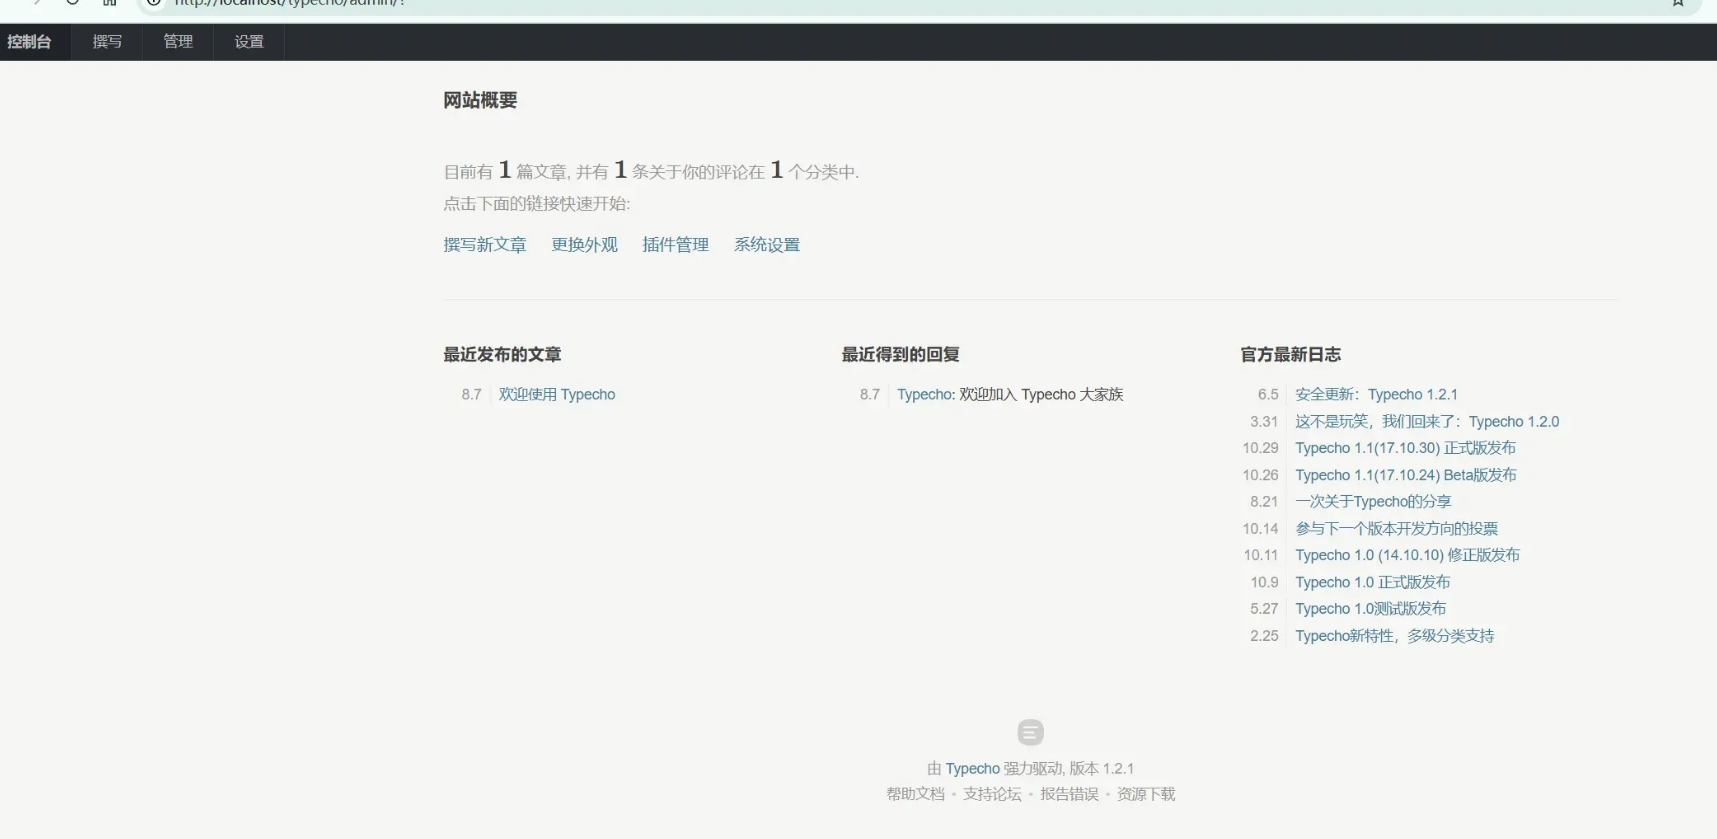Image resolution: width=1717 pixels, height=839 pixels.
Task: Open the 设置 menu in the navbar
Action: coord(249,42)
